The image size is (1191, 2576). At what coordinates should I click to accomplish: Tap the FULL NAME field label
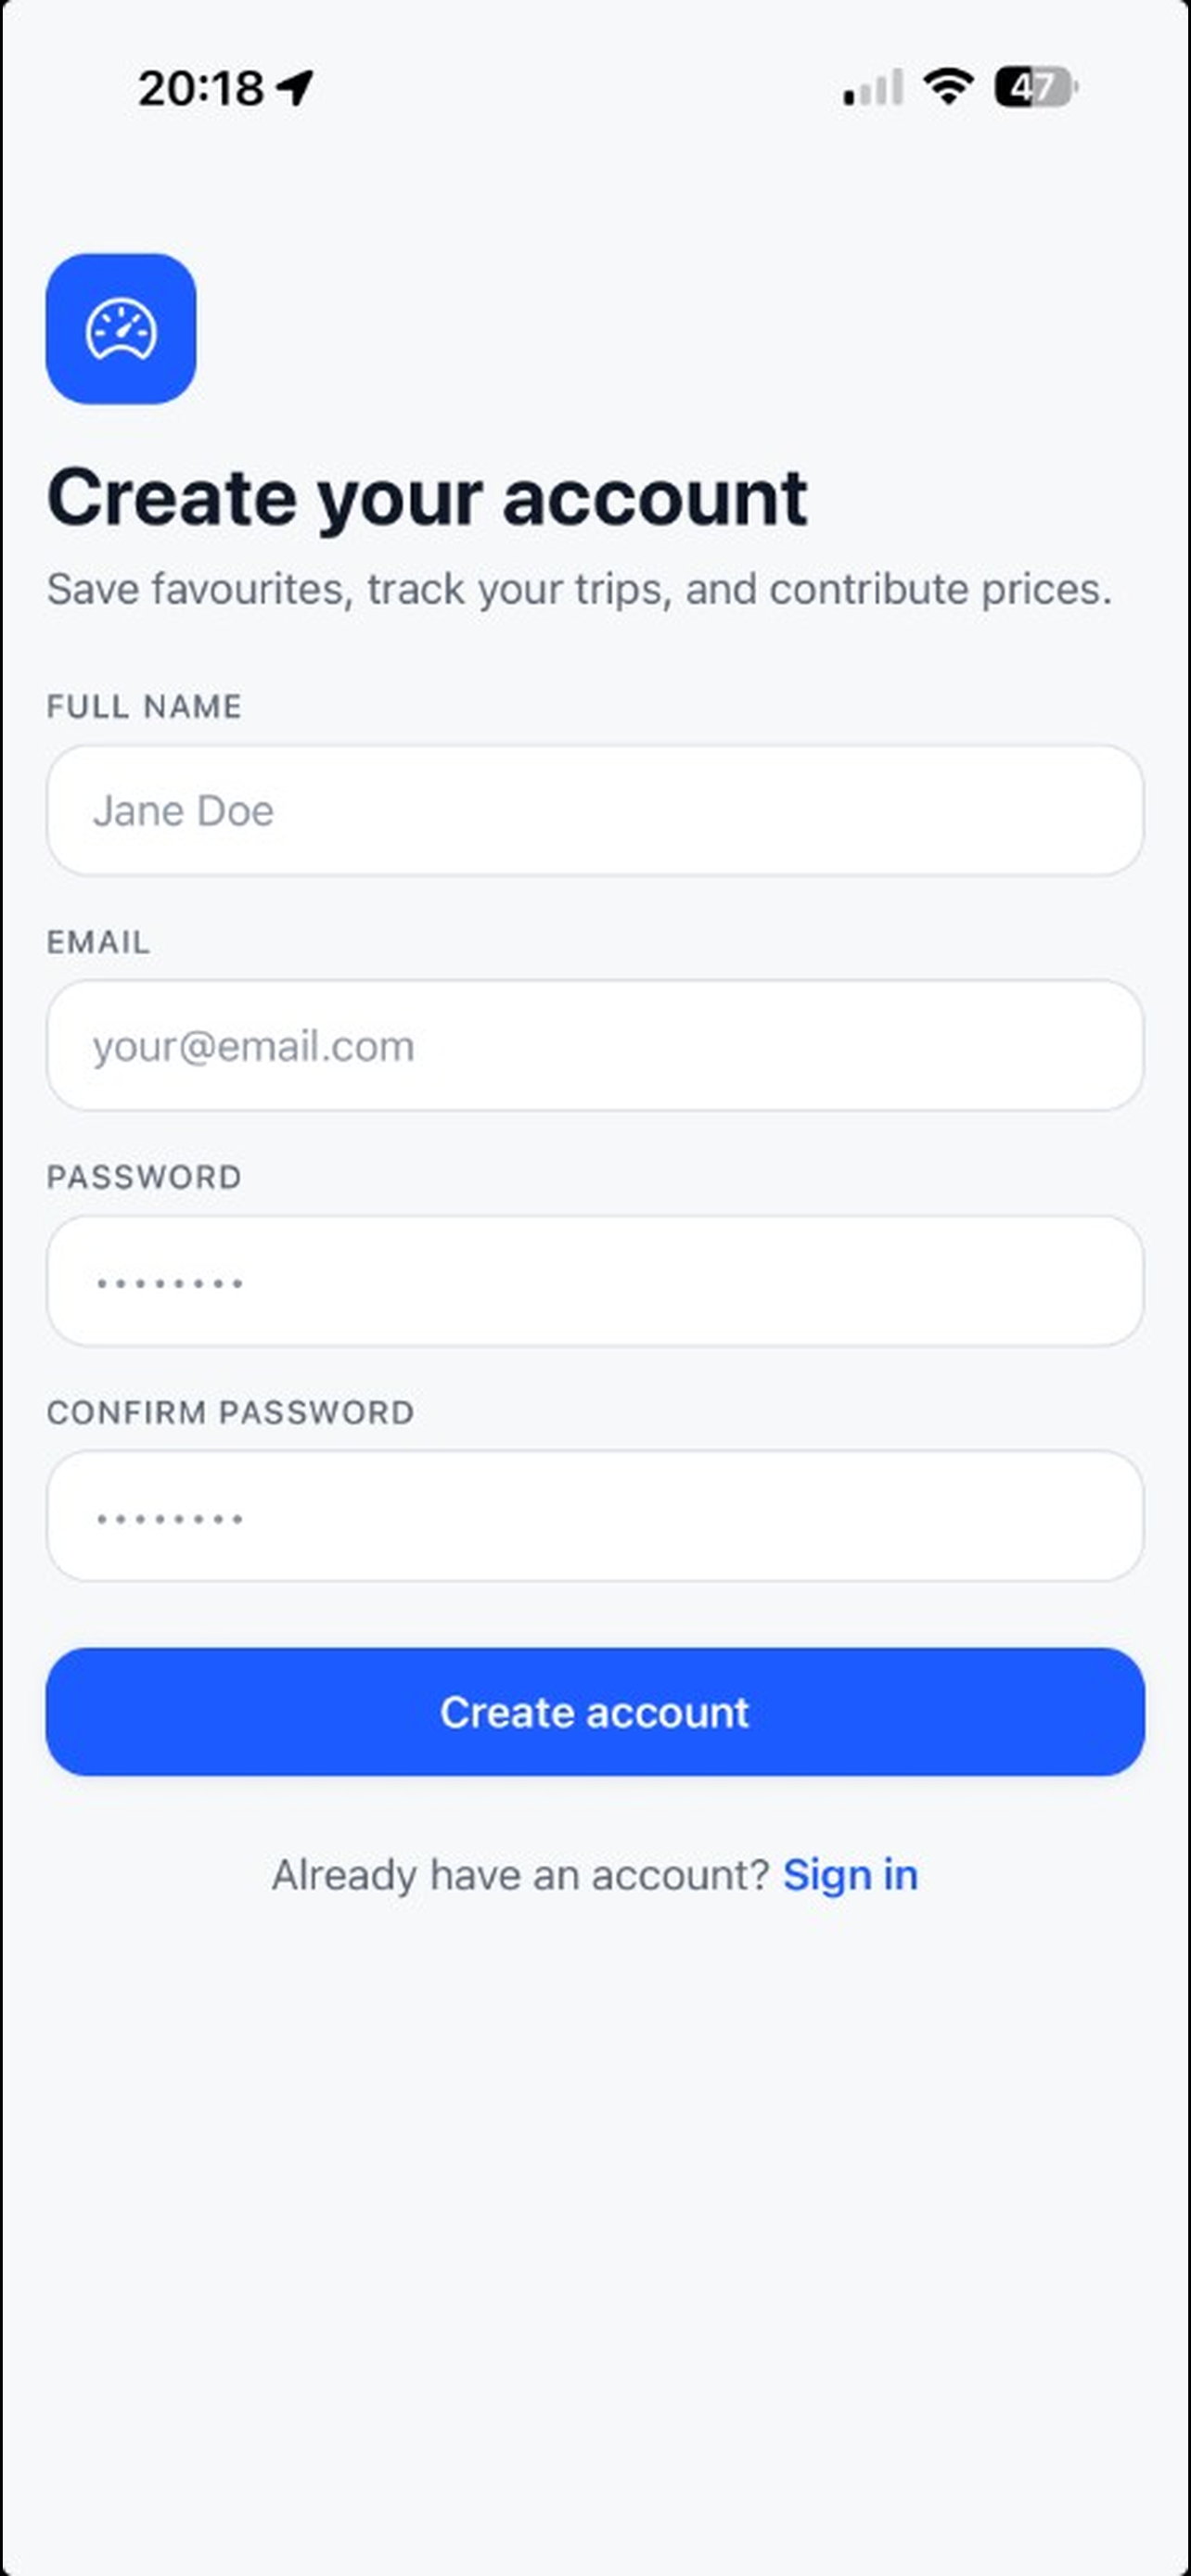[144, 707]
